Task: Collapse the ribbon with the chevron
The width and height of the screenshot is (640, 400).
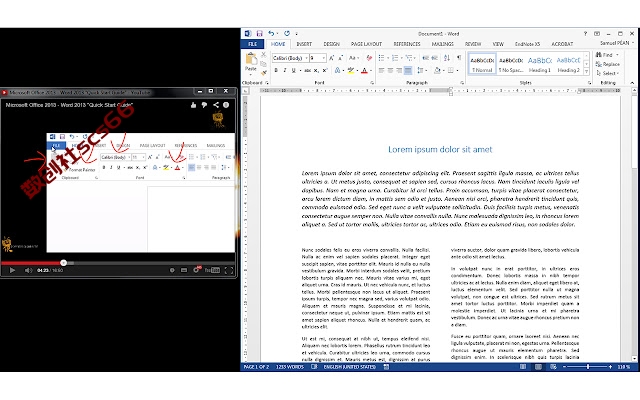Action: (x=632, y=83)
